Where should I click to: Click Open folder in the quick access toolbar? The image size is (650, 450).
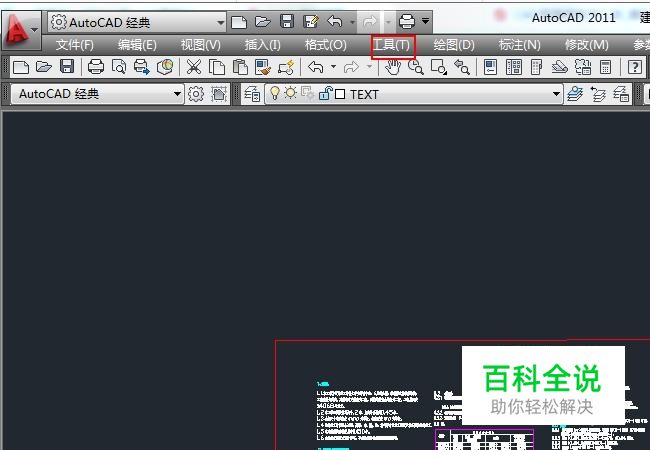coord(262,22)
